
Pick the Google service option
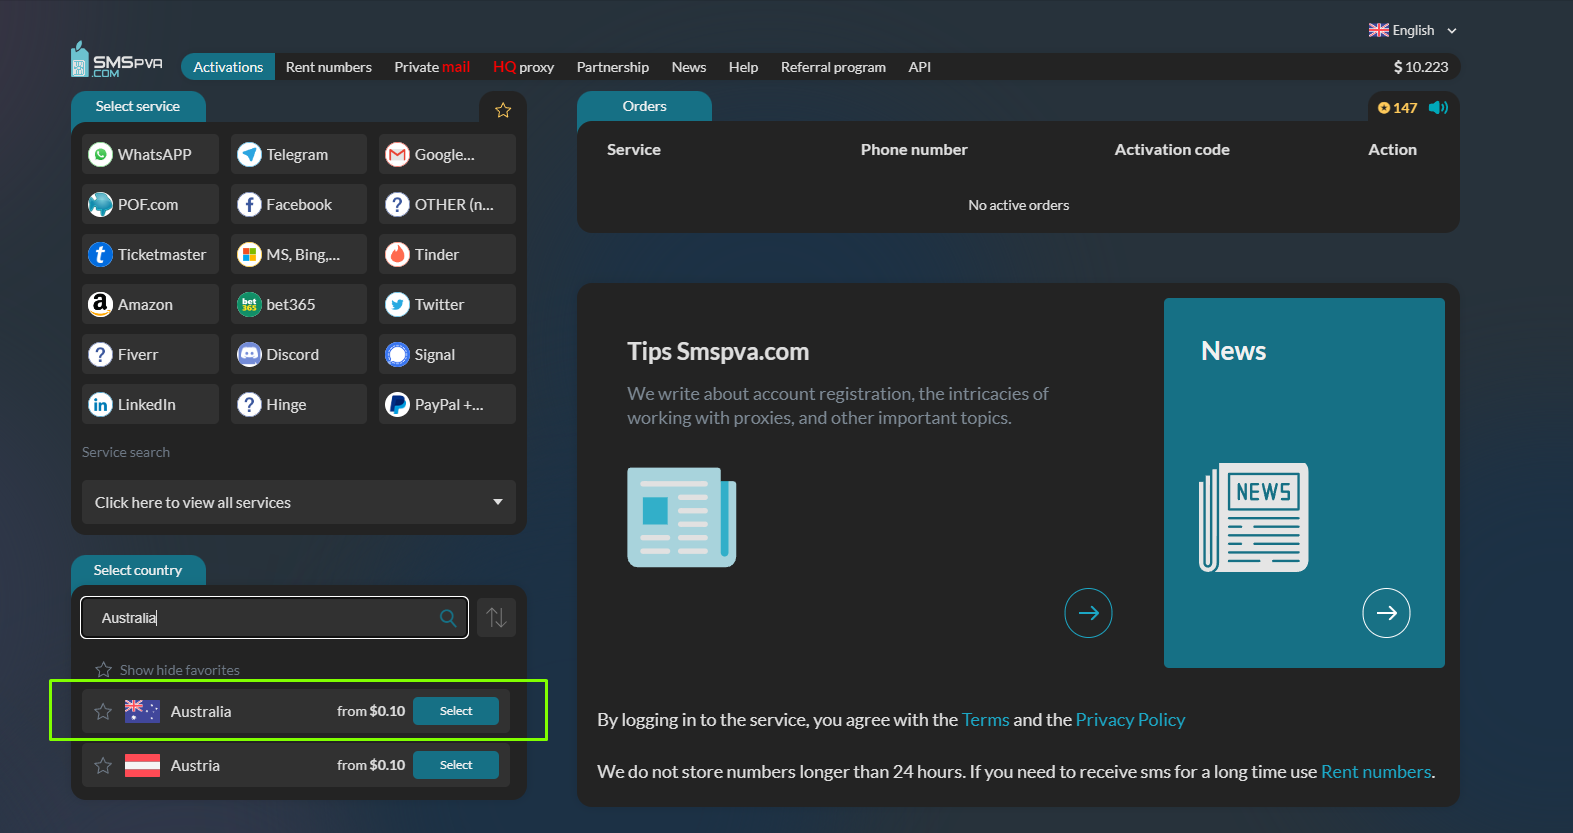447,154
